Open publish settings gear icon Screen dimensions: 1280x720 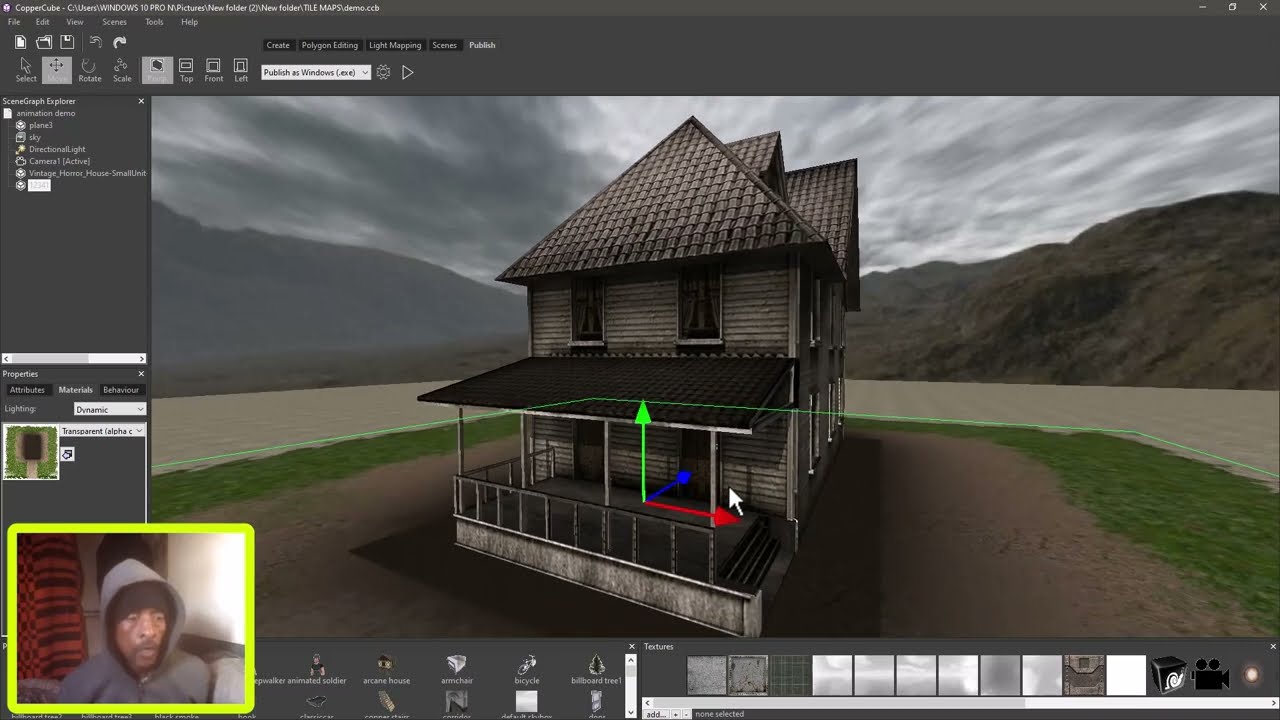tap(383, 72)
